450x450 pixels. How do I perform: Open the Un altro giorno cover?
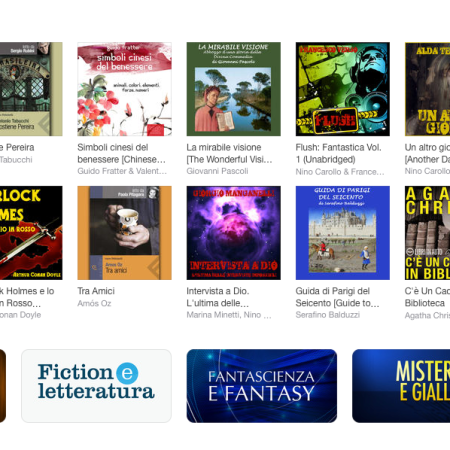[x=427, y=89]
